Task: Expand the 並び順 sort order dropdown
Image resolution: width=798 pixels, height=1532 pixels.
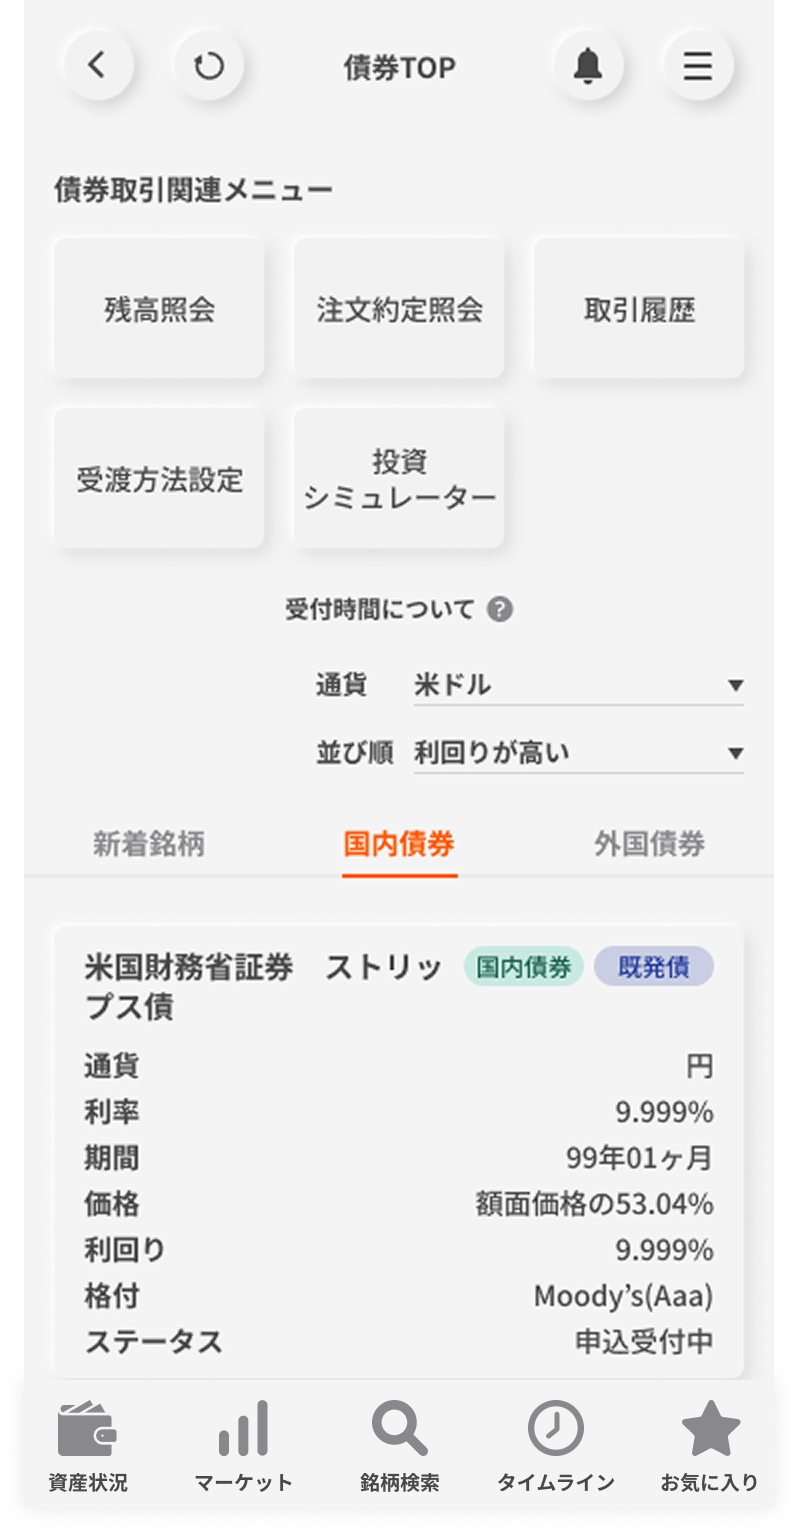Action: tap(578, 753)
